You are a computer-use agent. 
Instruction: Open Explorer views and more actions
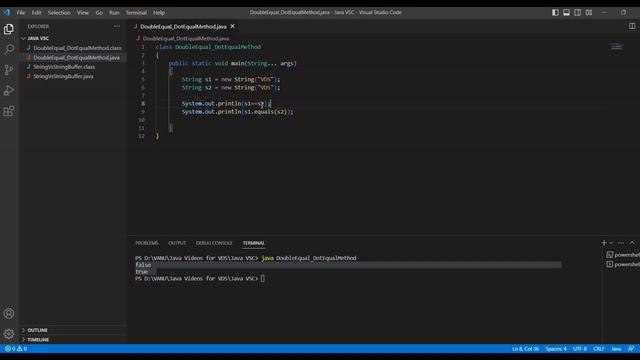(117, 26)
